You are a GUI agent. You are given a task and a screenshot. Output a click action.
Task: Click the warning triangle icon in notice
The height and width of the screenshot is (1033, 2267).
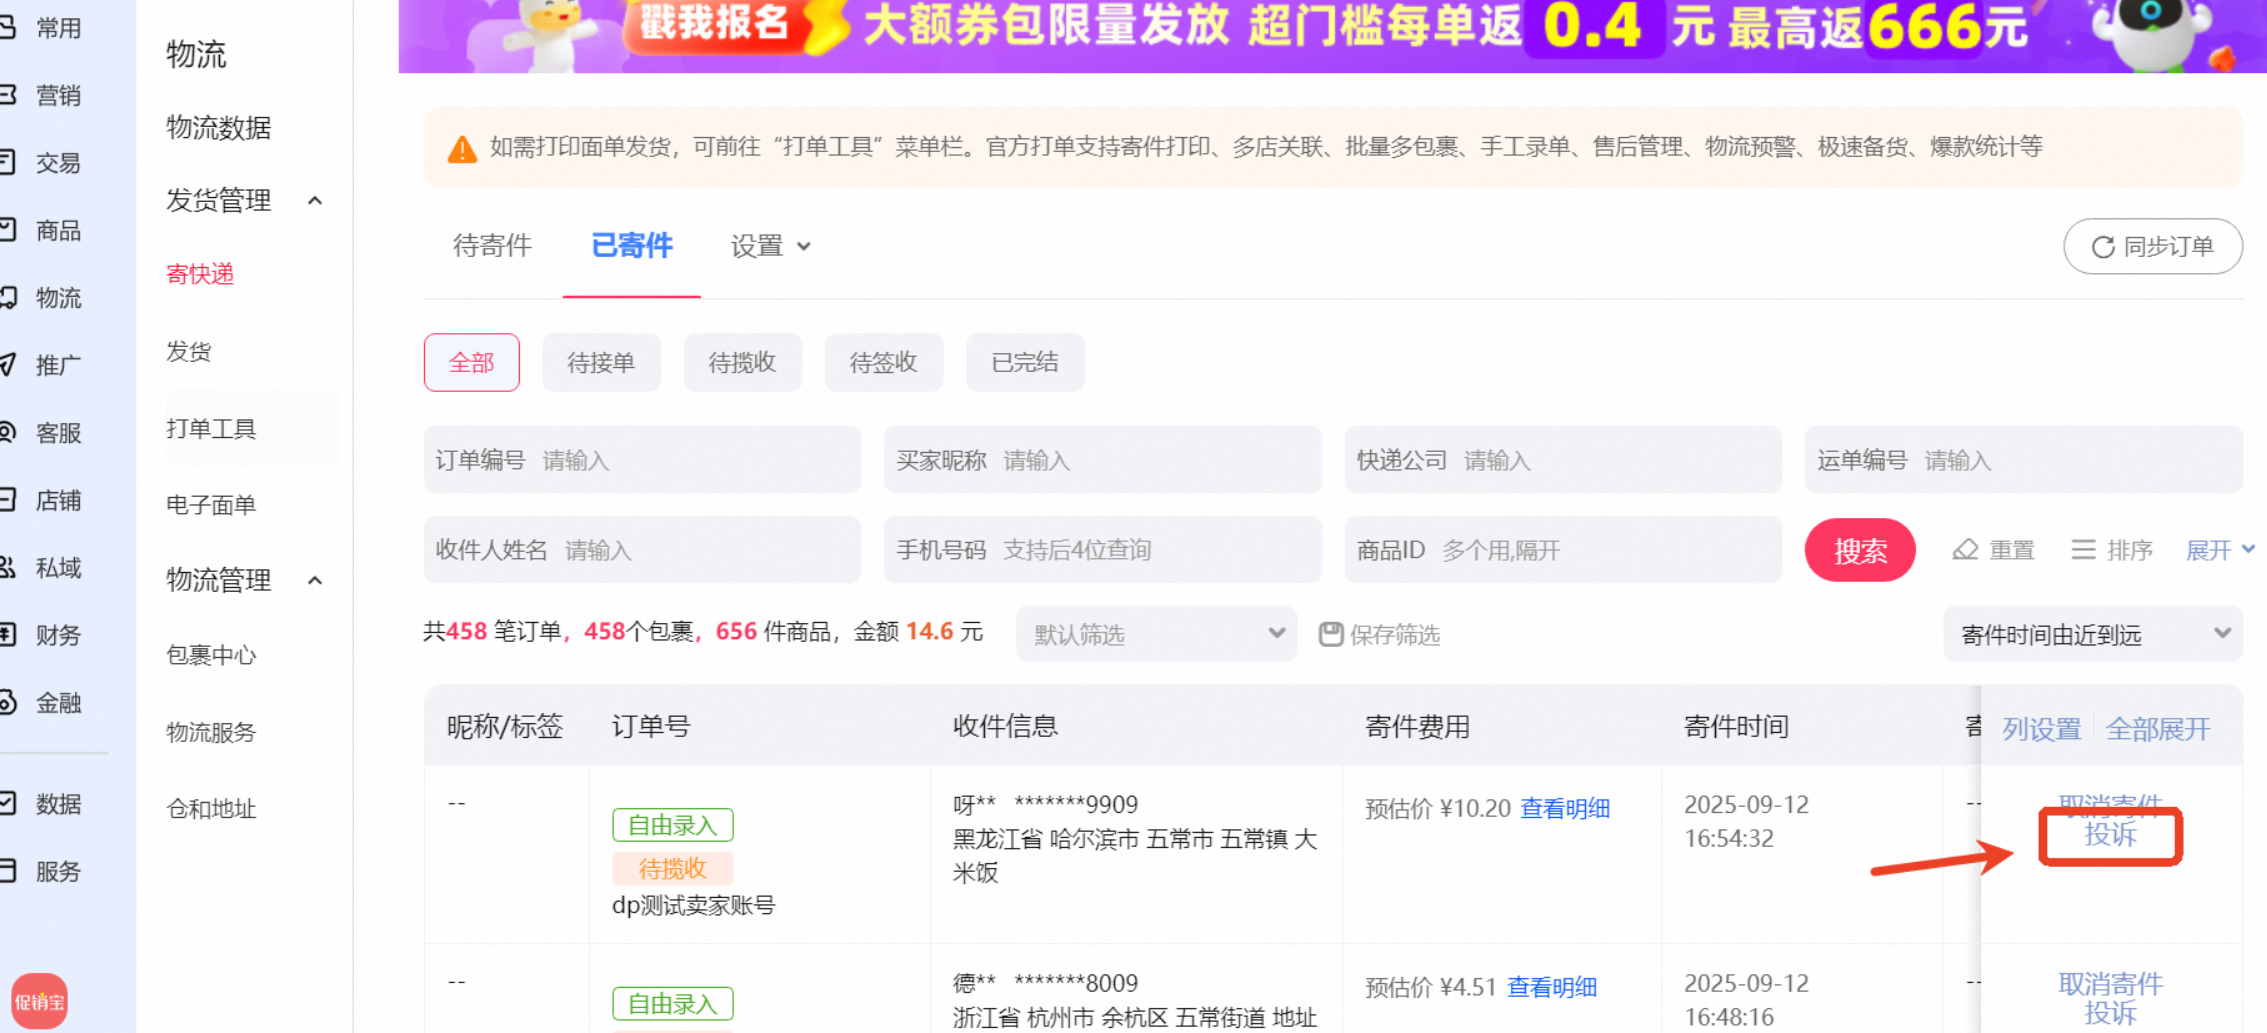coord(462,149)
